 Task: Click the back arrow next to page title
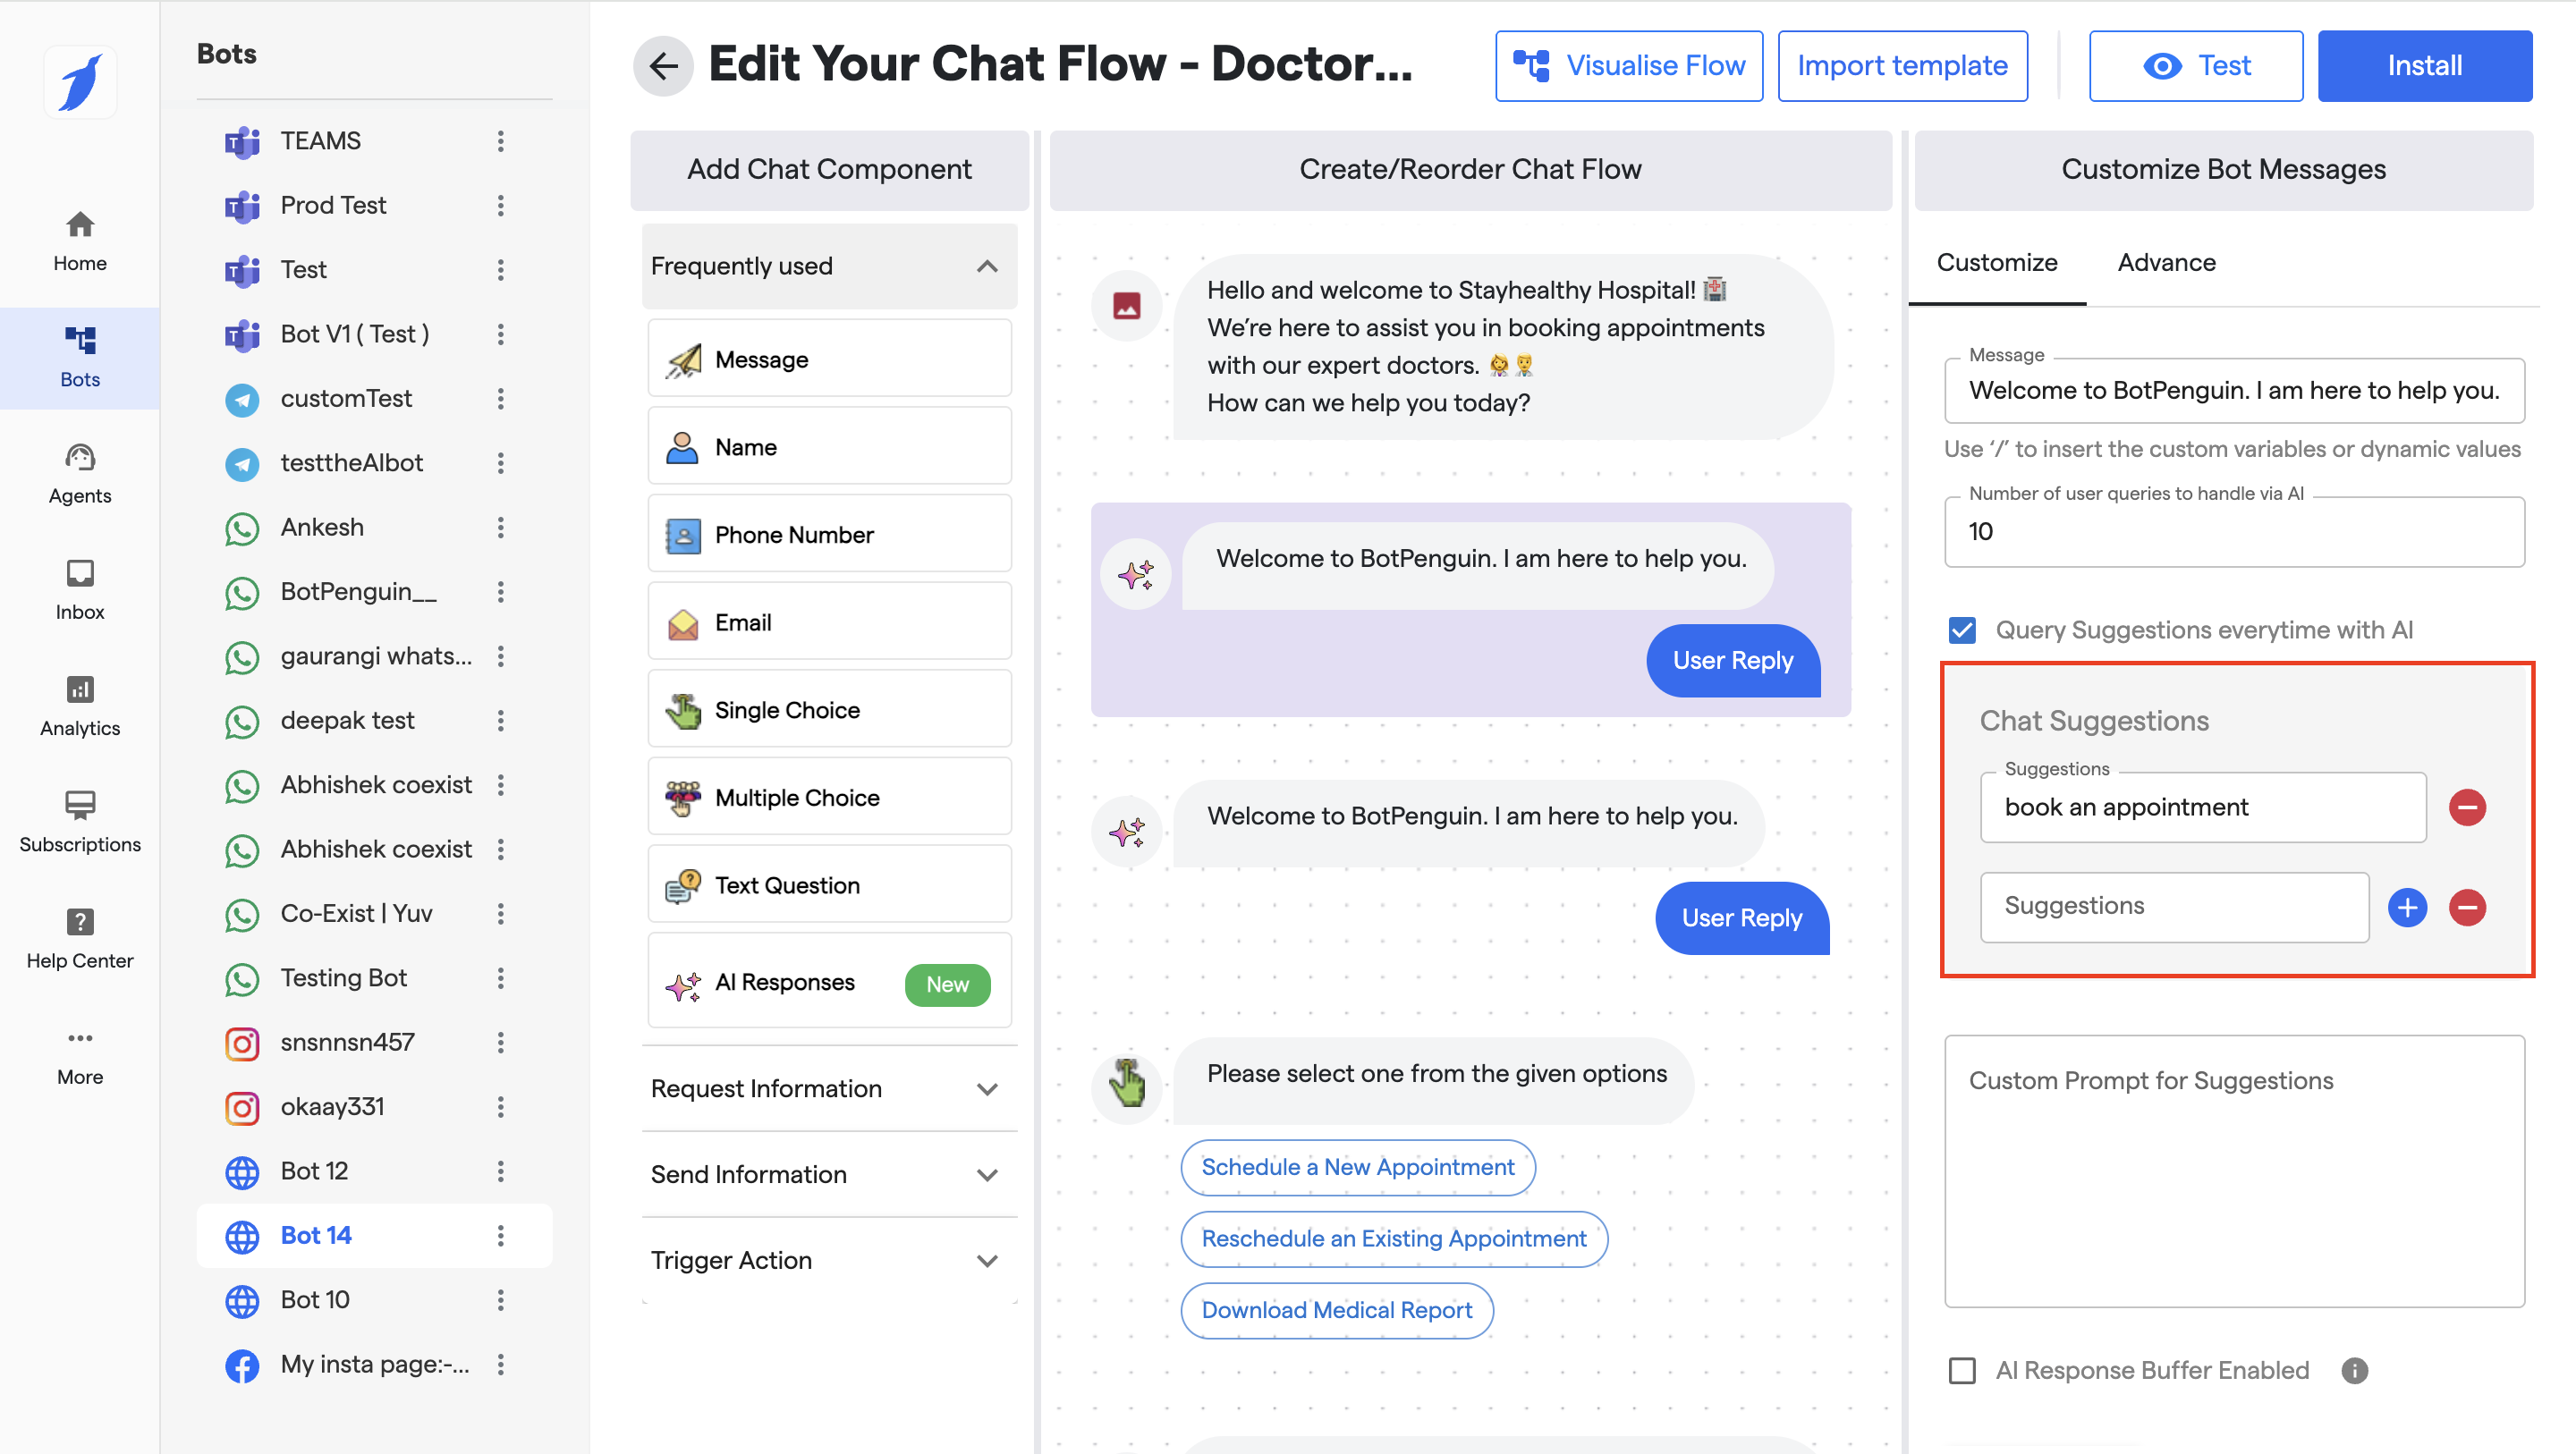(x=663, y=66)
